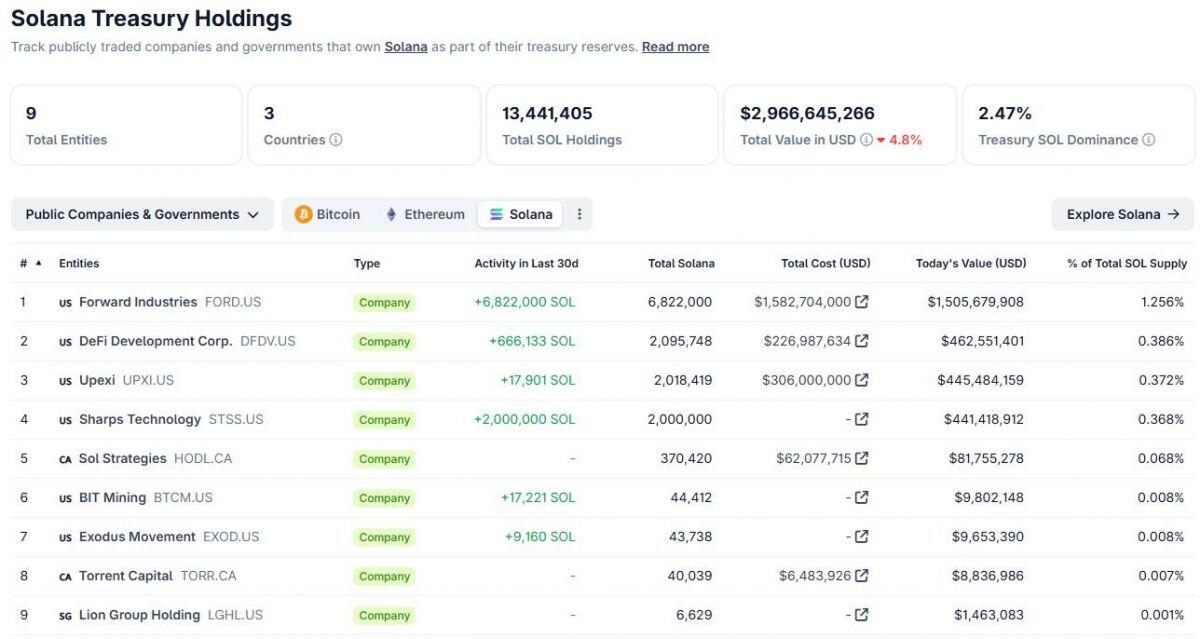Image resolution: width=1200 pixels, height=639 pixels.
Task: Expand Public Companies & Governments dropdown
Action: coord(142,214)
